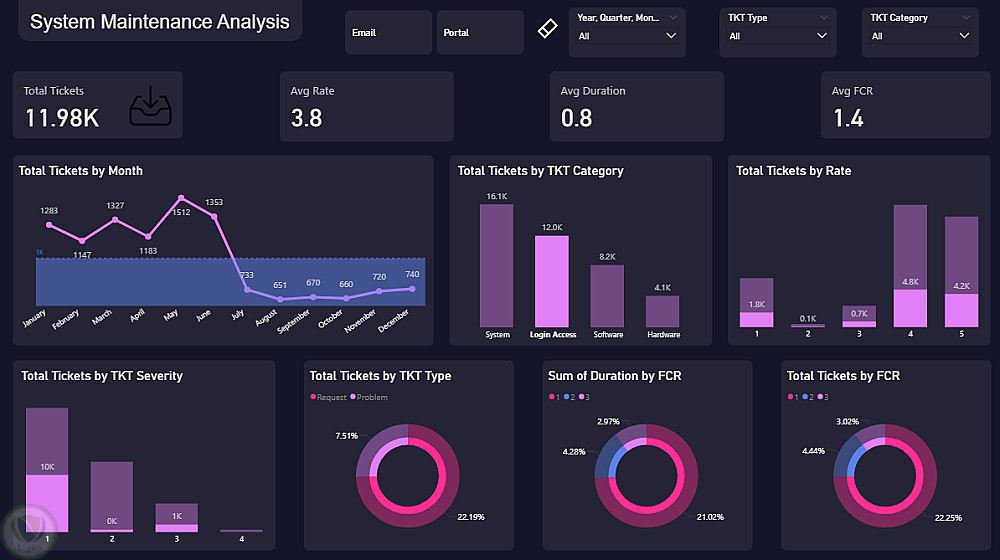Select the Login Access category bar
This screenshot has width=1000, height=560.
click(x=552, y=281)
